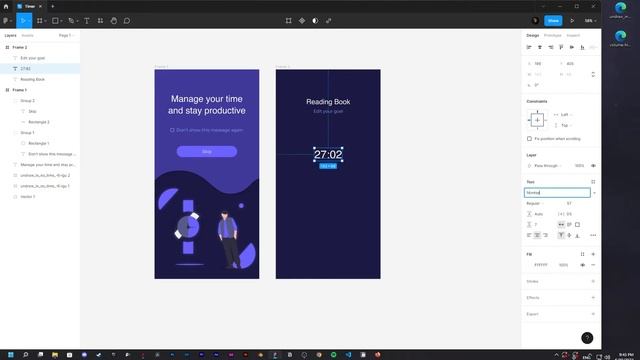
Task: Switch to Inspect tab
Action: coord(573,36)
